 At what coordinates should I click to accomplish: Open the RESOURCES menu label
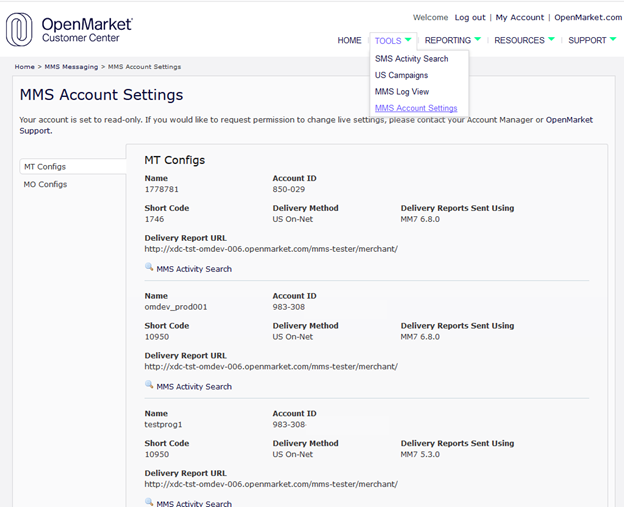[x=519, y=40]
